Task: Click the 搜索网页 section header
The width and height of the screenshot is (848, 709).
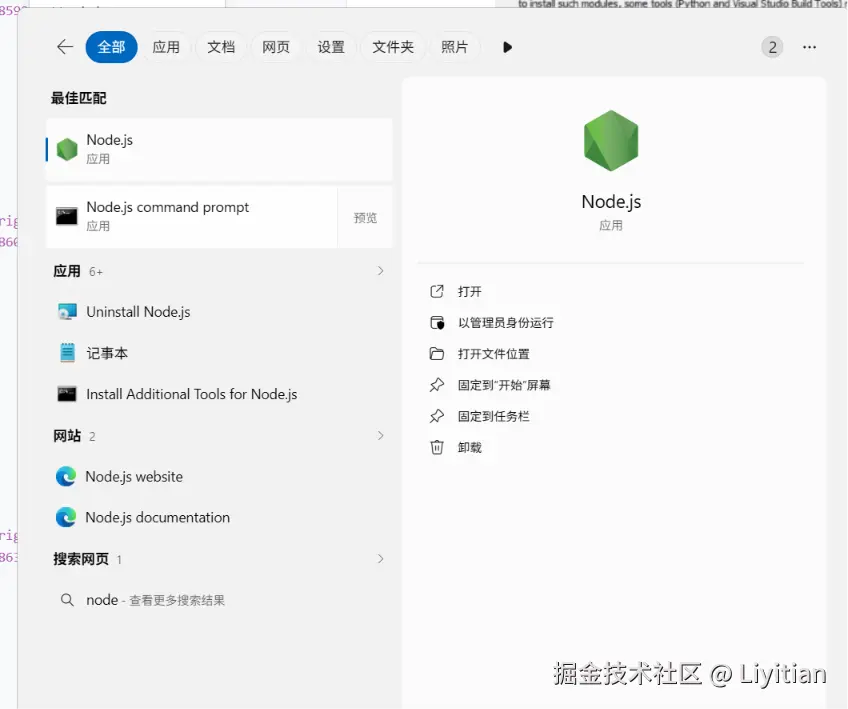Action: (x=81, y=559)
